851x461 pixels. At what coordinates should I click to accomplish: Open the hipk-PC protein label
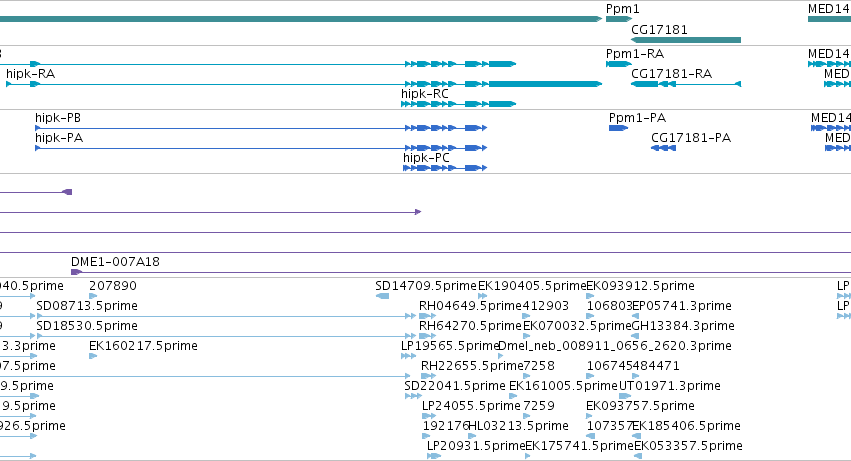(426, 157)
